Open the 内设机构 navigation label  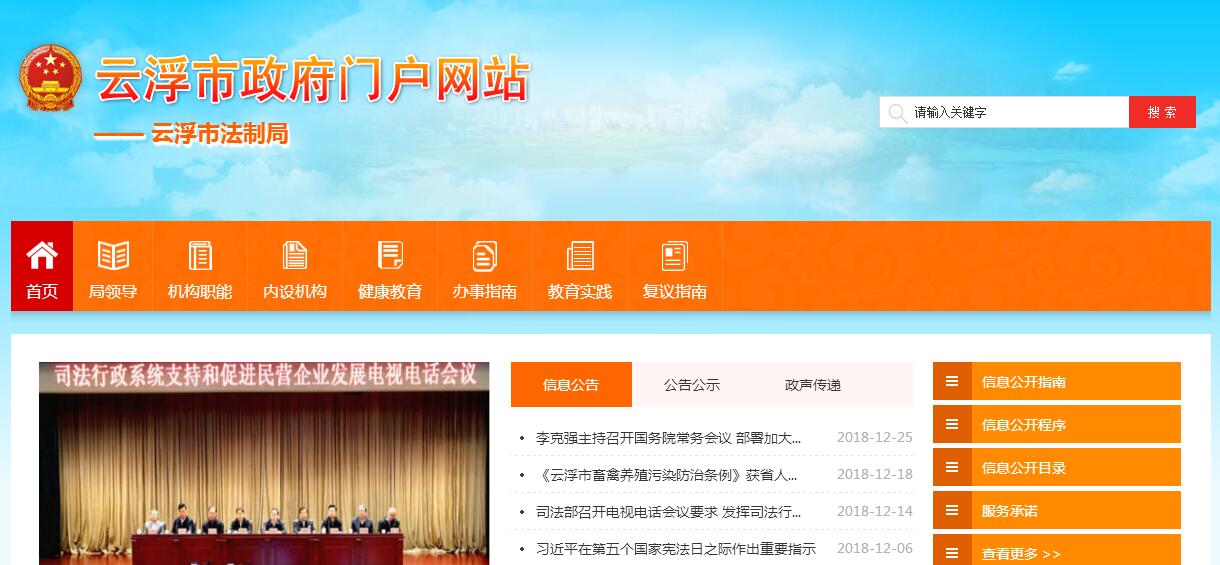click(x=295, y=292)
